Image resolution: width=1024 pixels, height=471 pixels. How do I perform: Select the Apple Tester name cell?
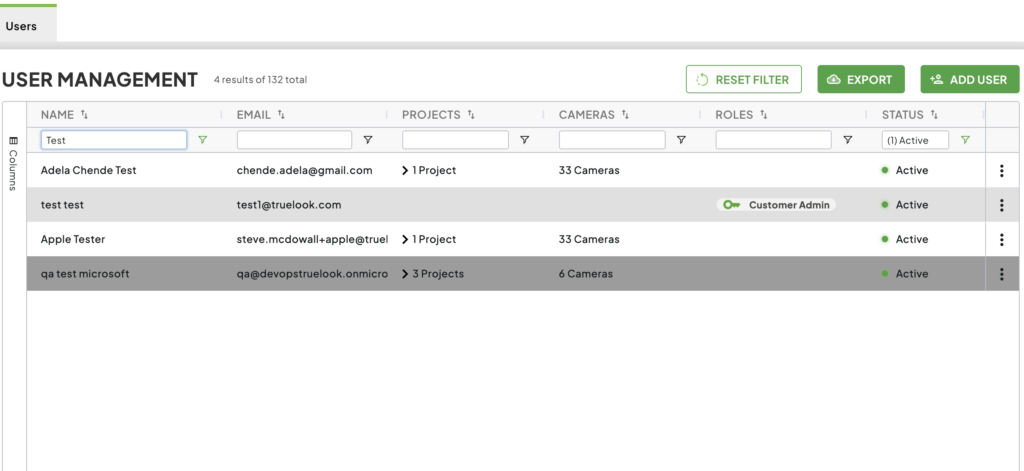[x=72, y=240]
